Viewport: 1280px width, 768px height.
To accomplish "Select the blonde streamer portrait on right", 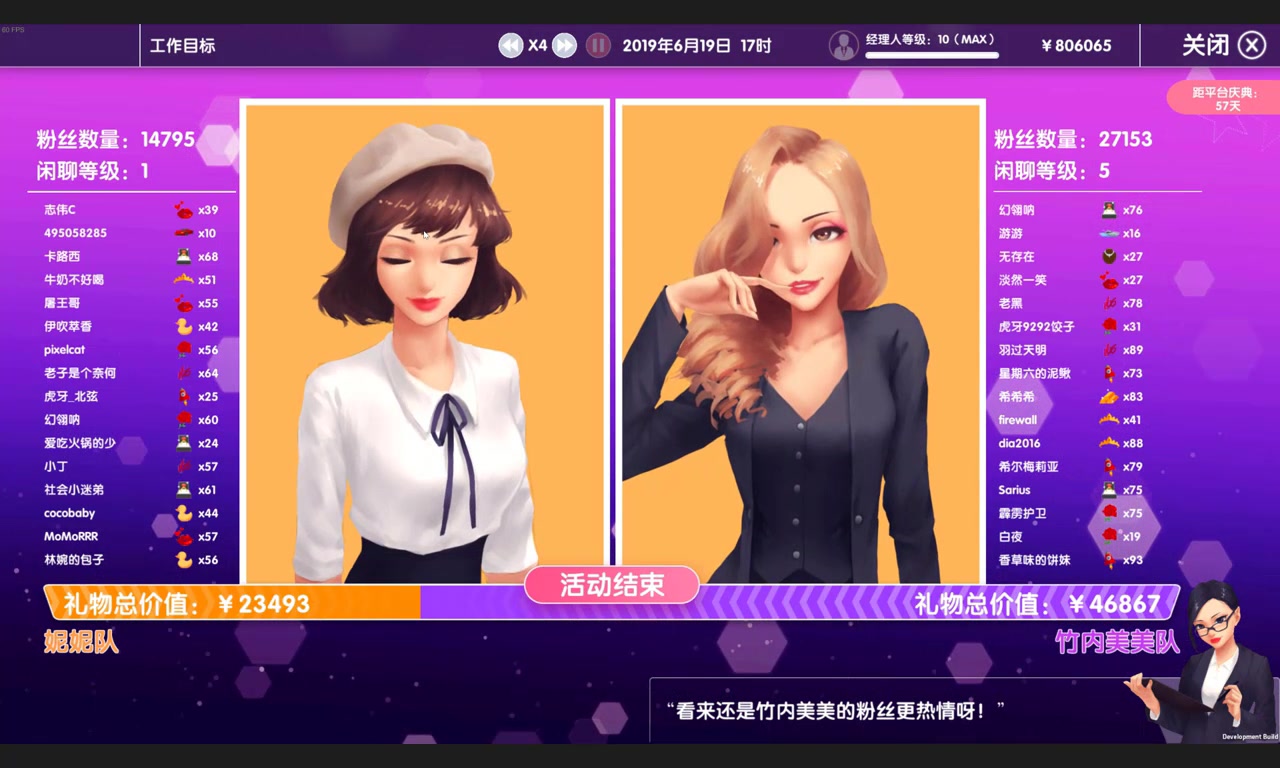I will (x=800, y=342).
